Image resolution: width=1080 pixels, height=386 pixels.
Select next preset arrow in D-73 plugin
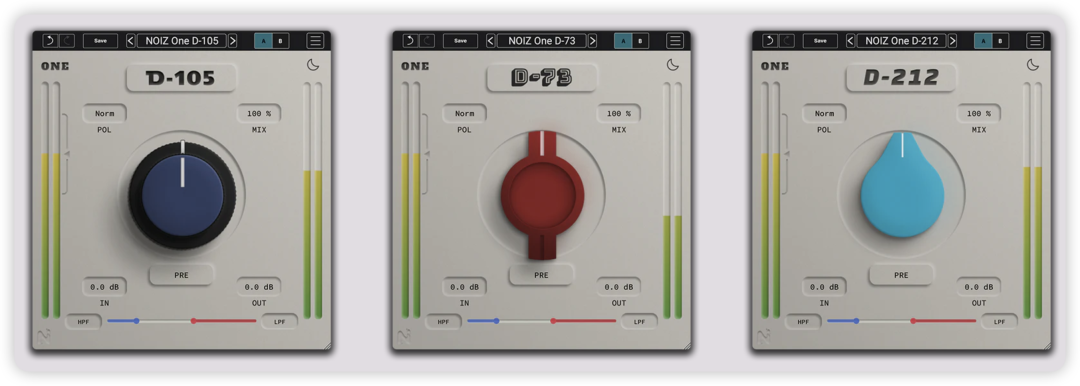(592, 41)
